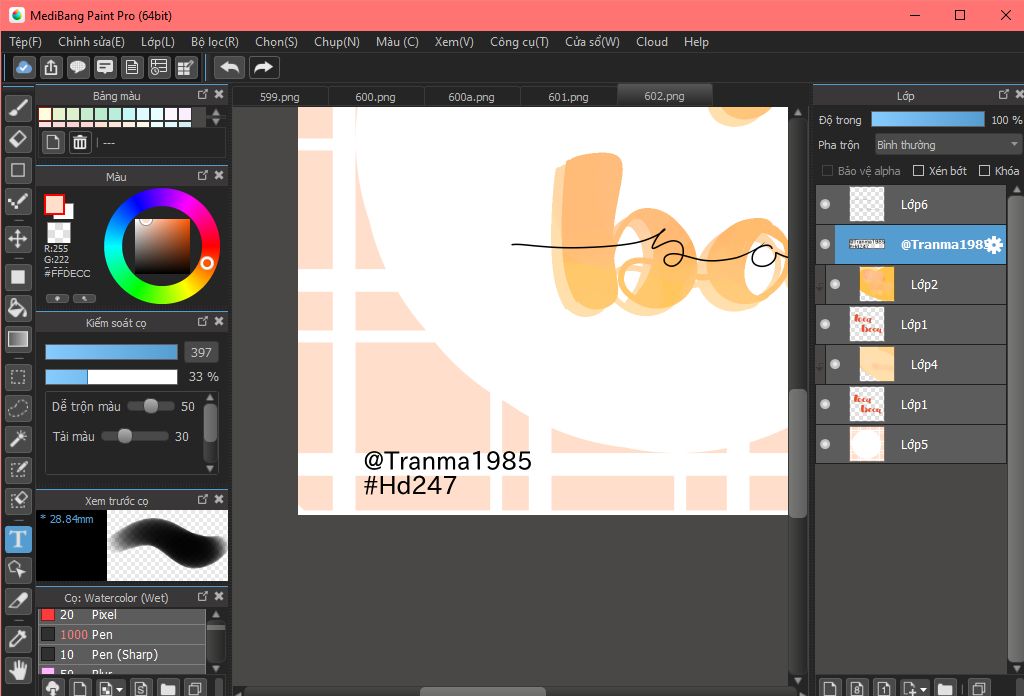1024x696 pixels.
Task: Select the upper Lớp1 layer
Action: pyautogui.click(x=910, y=324)
